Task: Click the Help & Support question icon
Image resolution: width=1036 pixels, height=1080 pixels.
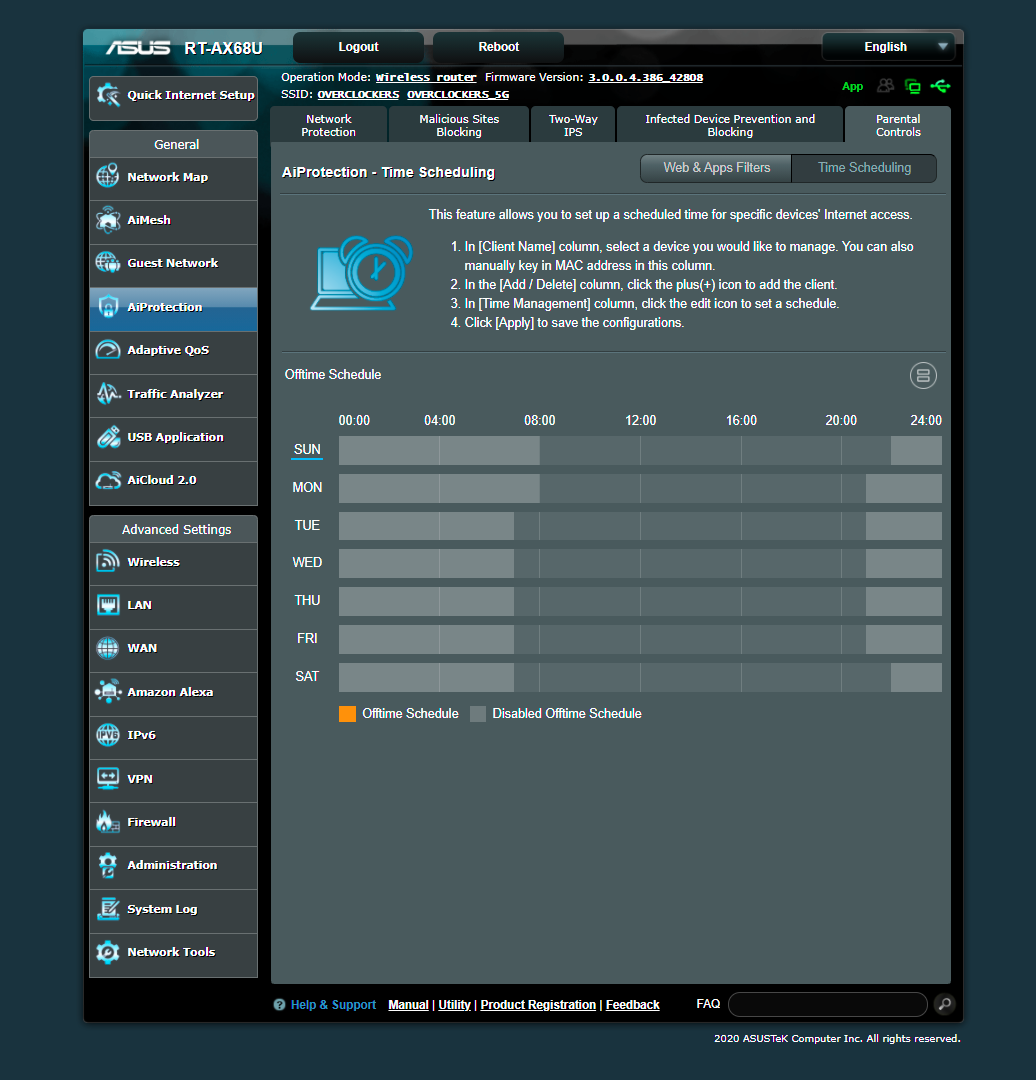Action: [279, 1005]
